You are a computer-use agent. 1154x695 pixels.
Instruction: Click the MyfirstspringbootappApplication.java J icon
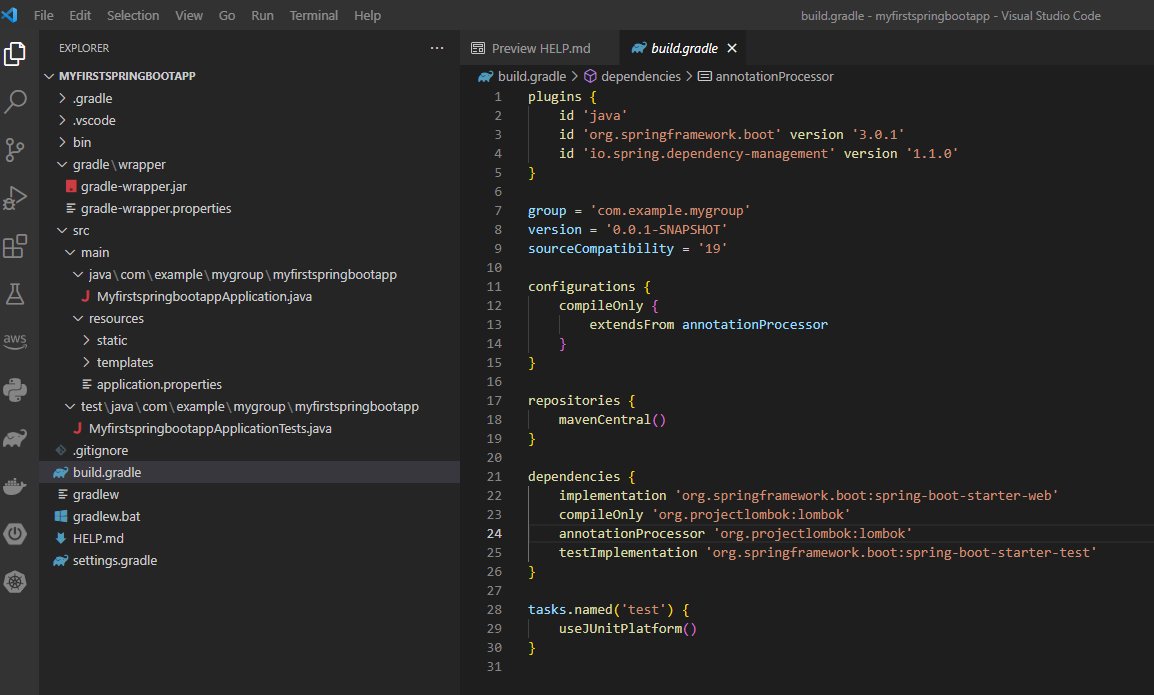pos(86,296)
